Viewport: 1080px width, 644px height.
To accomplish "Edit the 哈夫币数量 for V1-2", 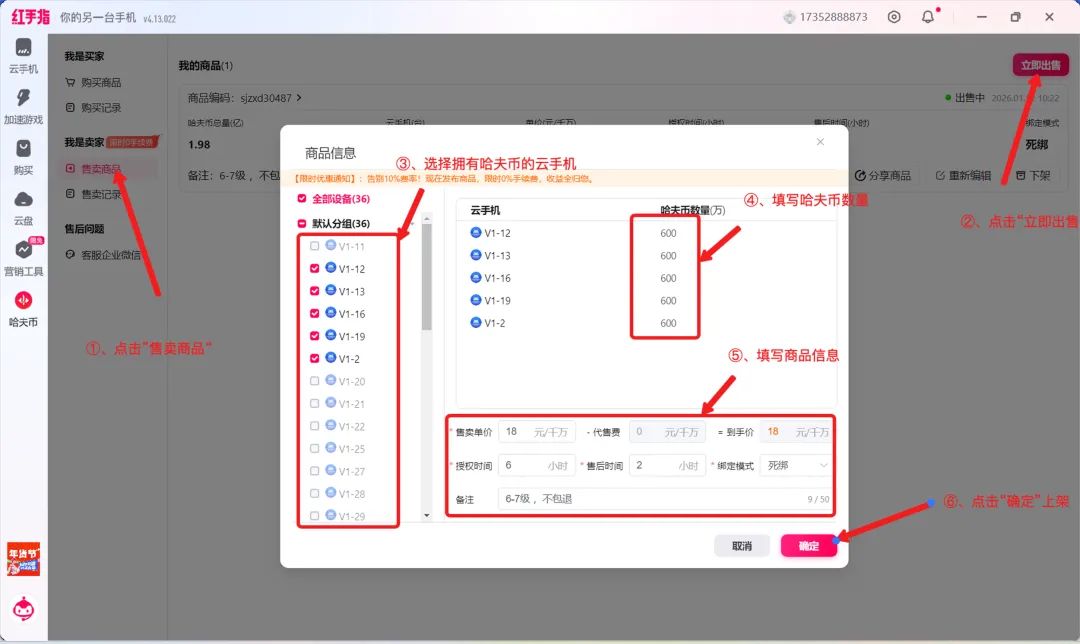I will (x=667, y=323).
